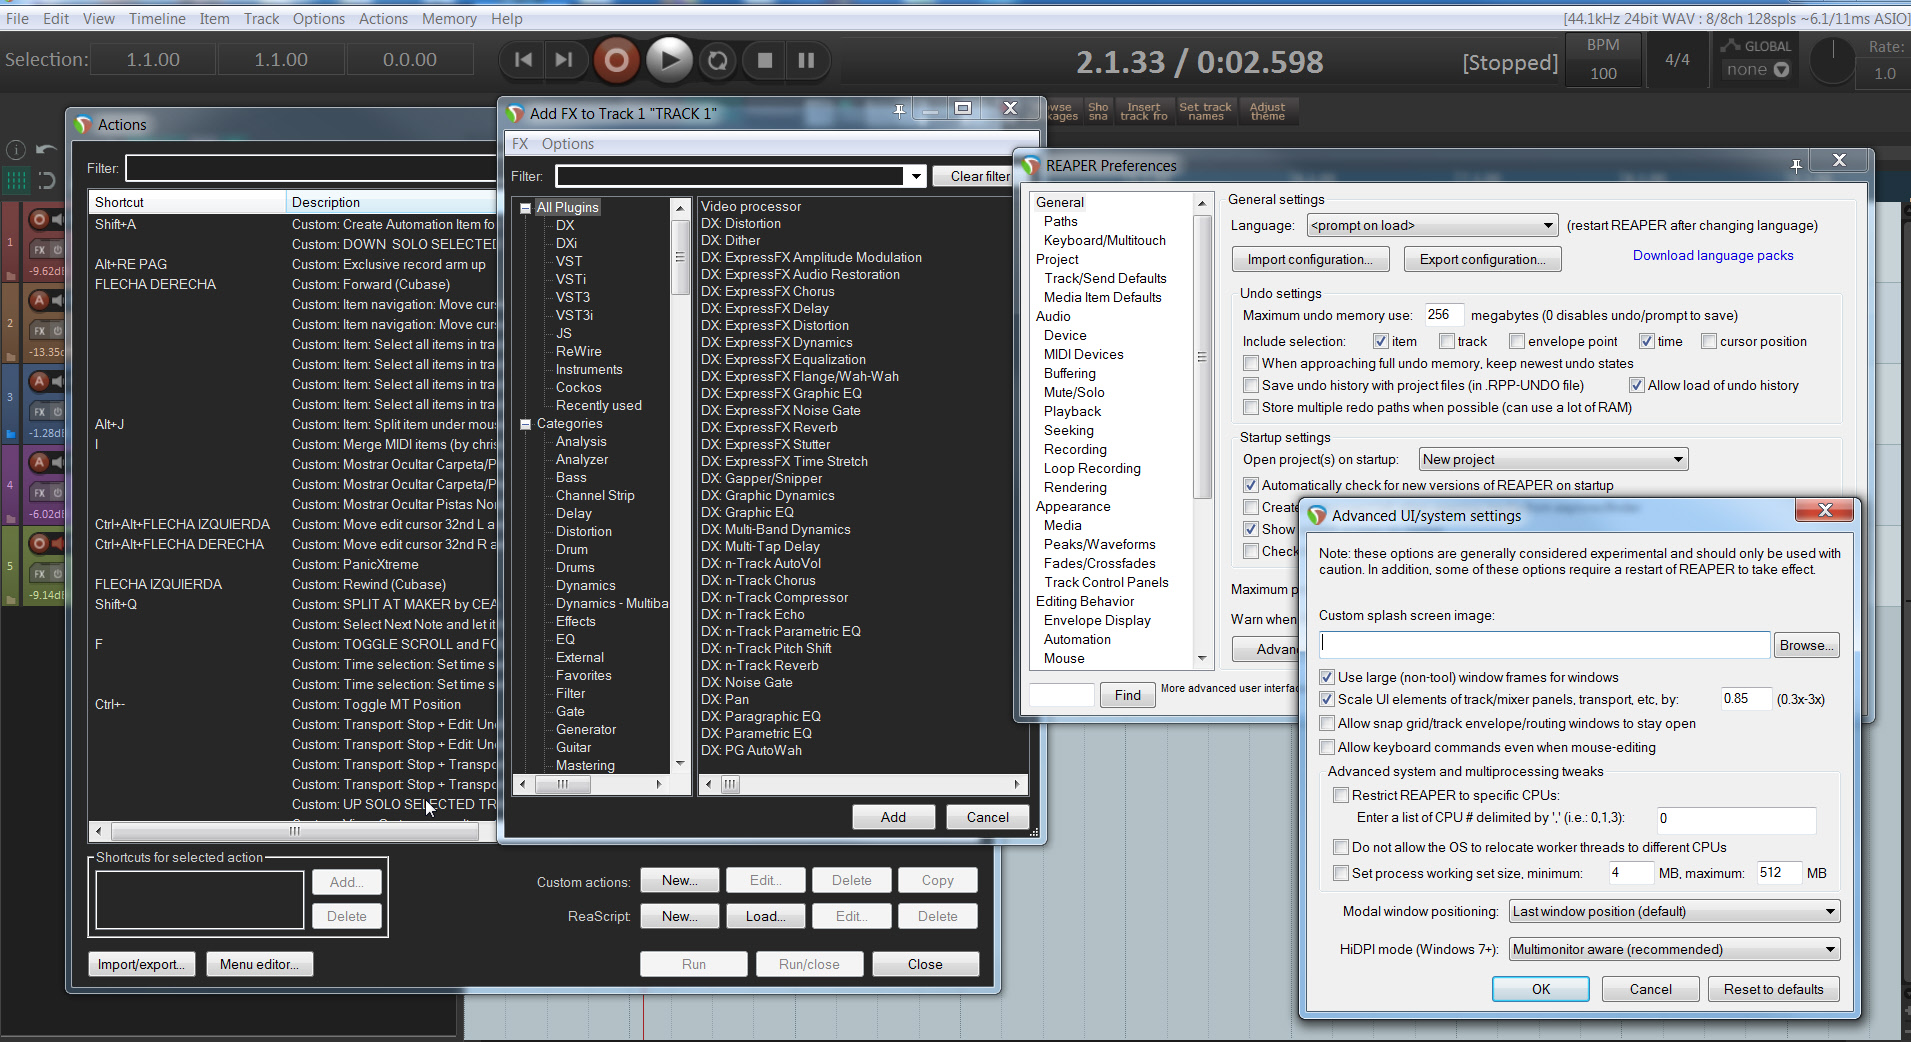Toggle the A record arm button on track 3
Viewport: 1911px width, 1042px height.
click(x=39, y=381)
